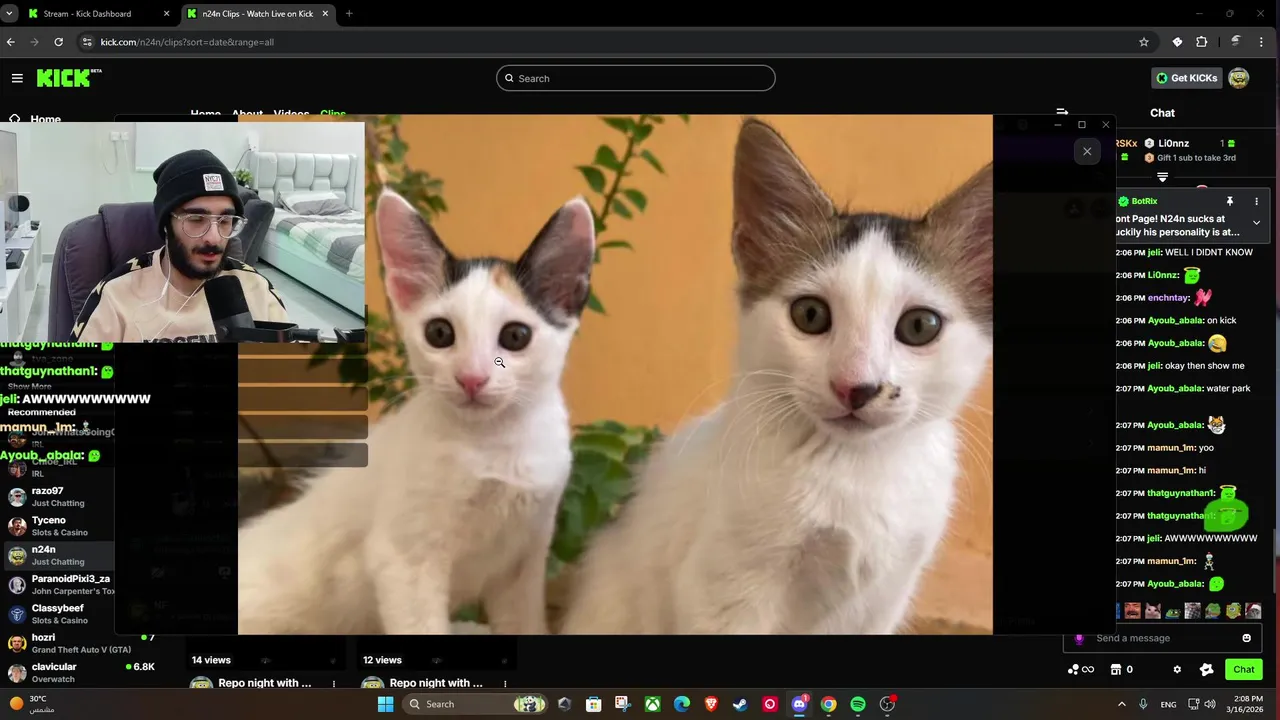This screenshot has height=720, width=1280.
Task: Open razo97 Just Chatting channel
Action: pyautogui.click(x=57, y=497)
